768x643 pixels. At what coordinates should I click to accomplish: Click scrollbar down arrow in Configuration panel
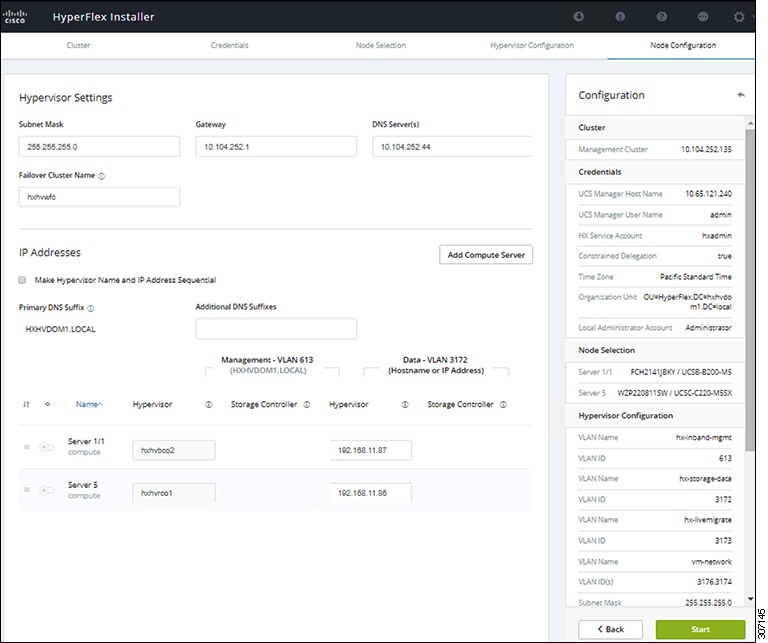750,599
